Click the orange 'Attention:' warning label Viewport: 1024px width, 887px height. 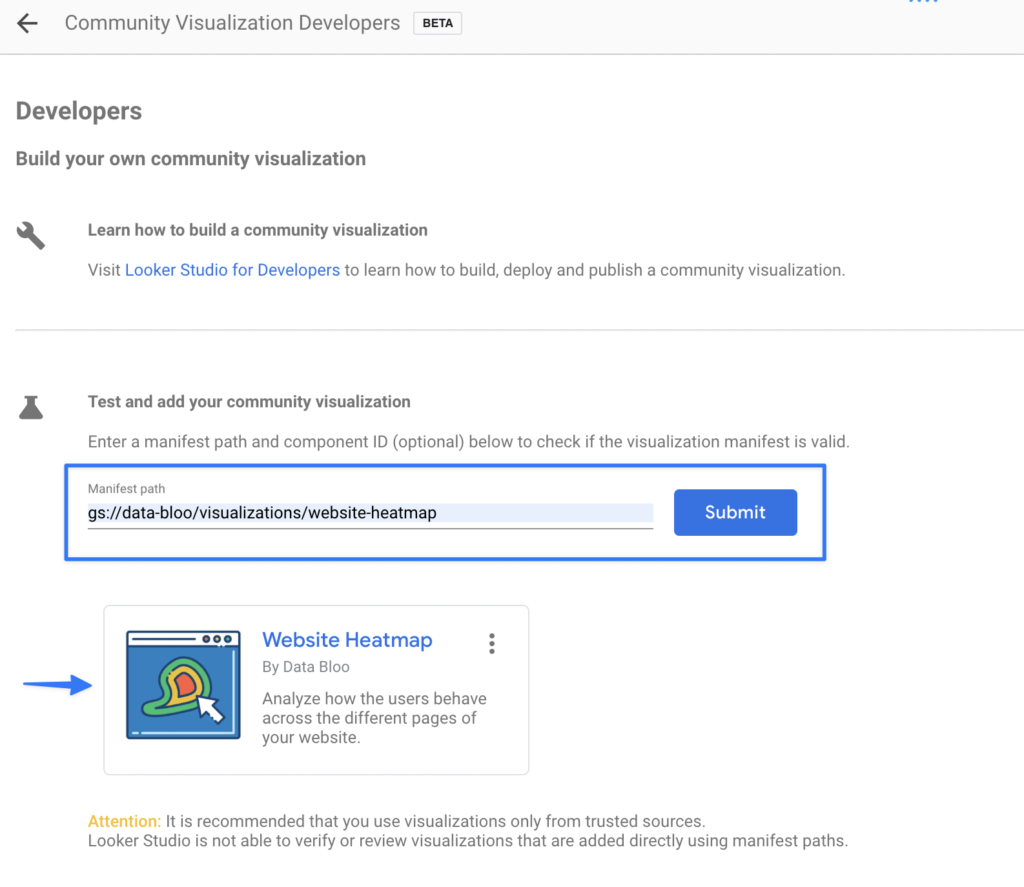tap(124, 821)
